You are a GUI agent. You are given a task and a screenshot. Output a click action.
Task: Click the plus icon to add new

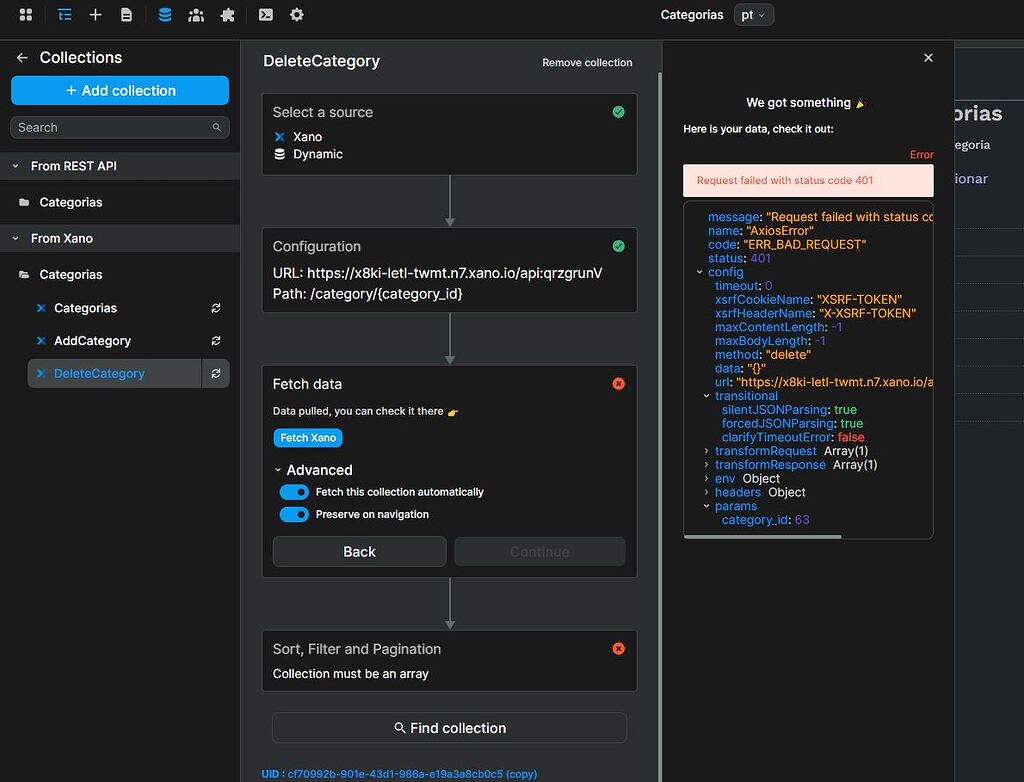(96, 15)
